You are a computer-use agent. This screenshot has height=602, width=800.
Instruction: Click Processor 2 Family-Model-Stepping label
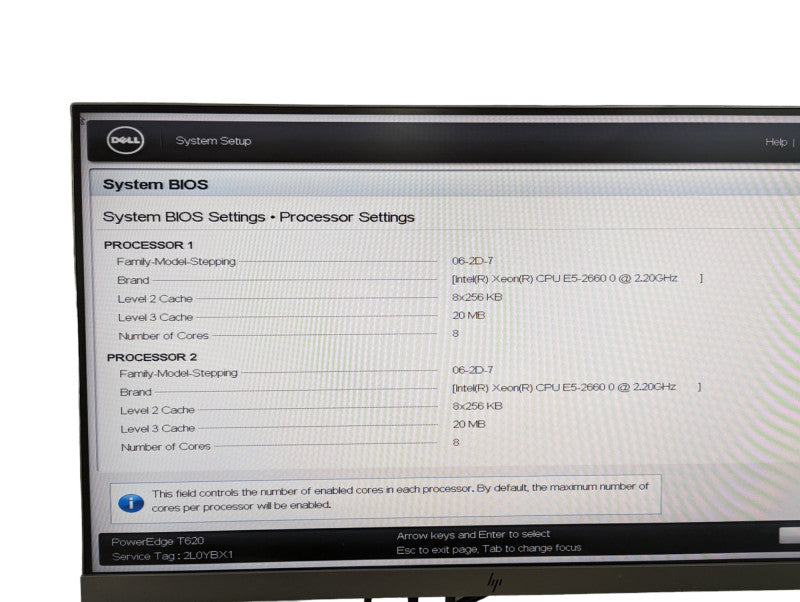pos(179,373)
